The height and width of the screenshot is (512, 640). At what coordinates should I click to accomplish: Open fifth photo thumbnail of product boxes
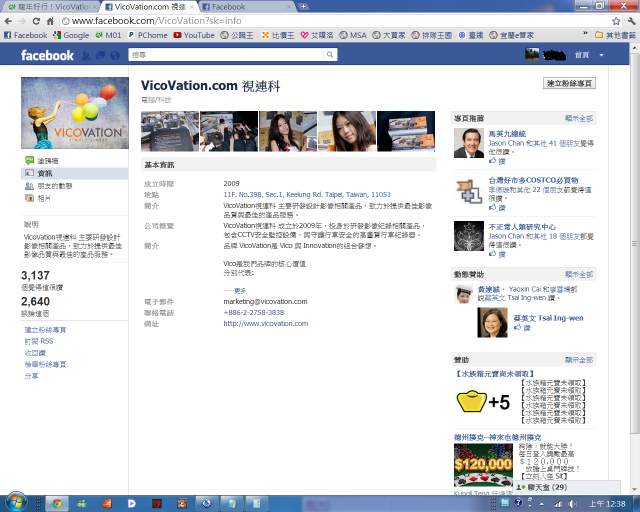406,131
